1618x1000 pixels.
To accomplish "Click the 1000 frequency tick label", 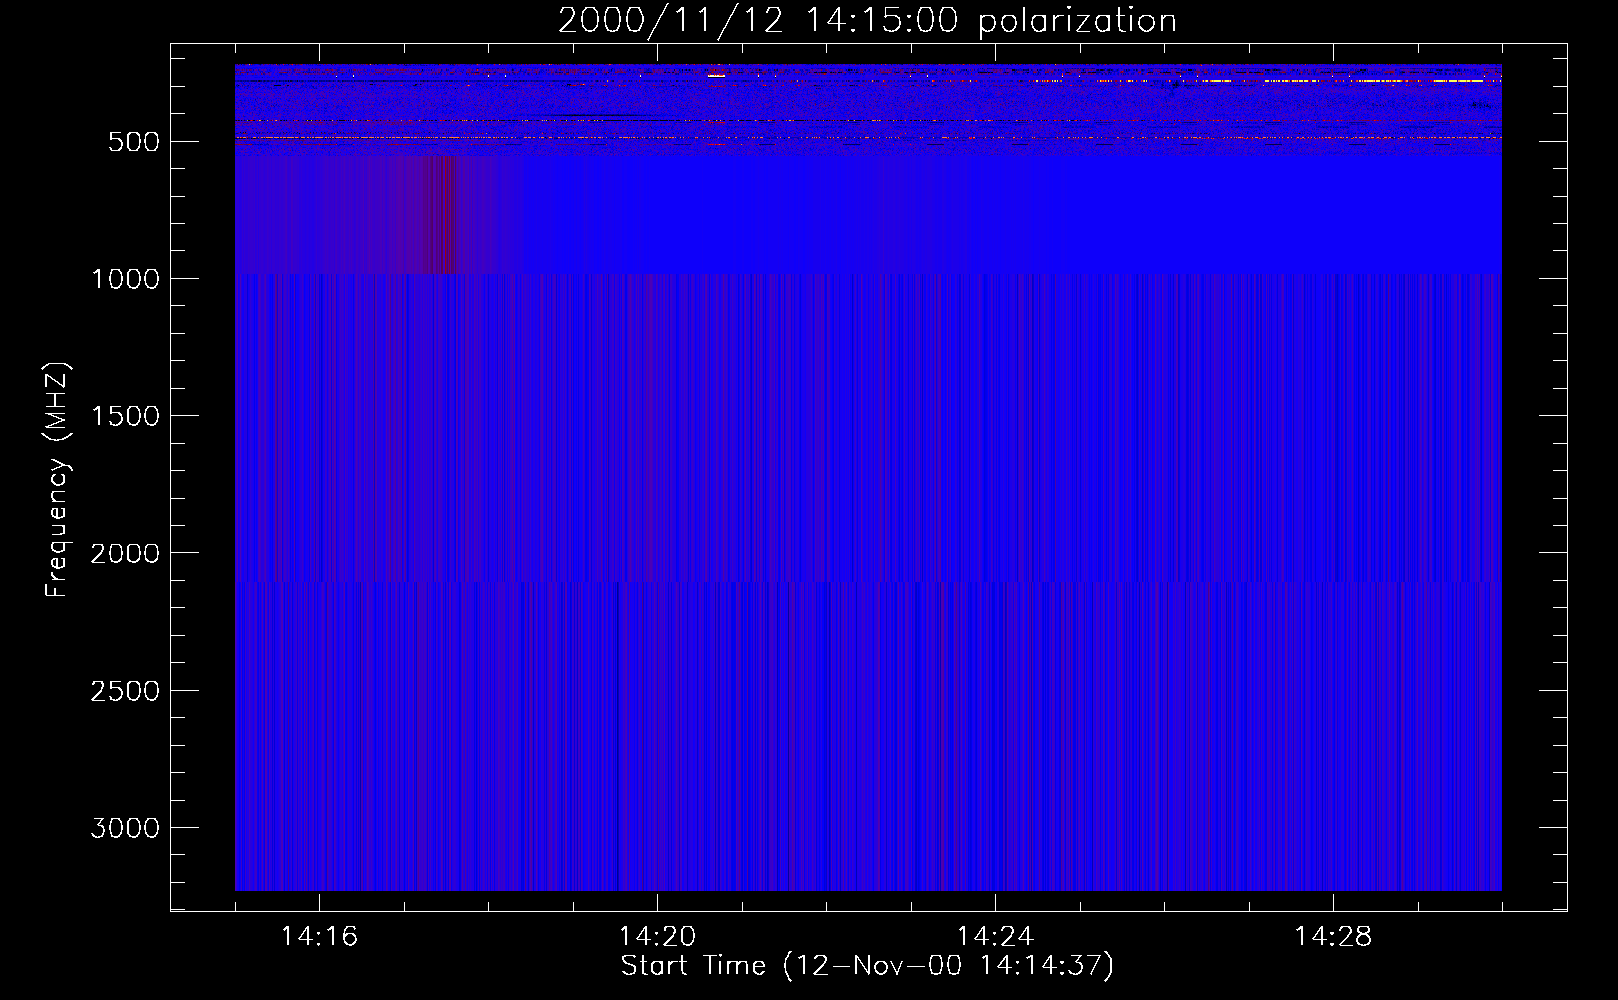I will coord(125,279).
